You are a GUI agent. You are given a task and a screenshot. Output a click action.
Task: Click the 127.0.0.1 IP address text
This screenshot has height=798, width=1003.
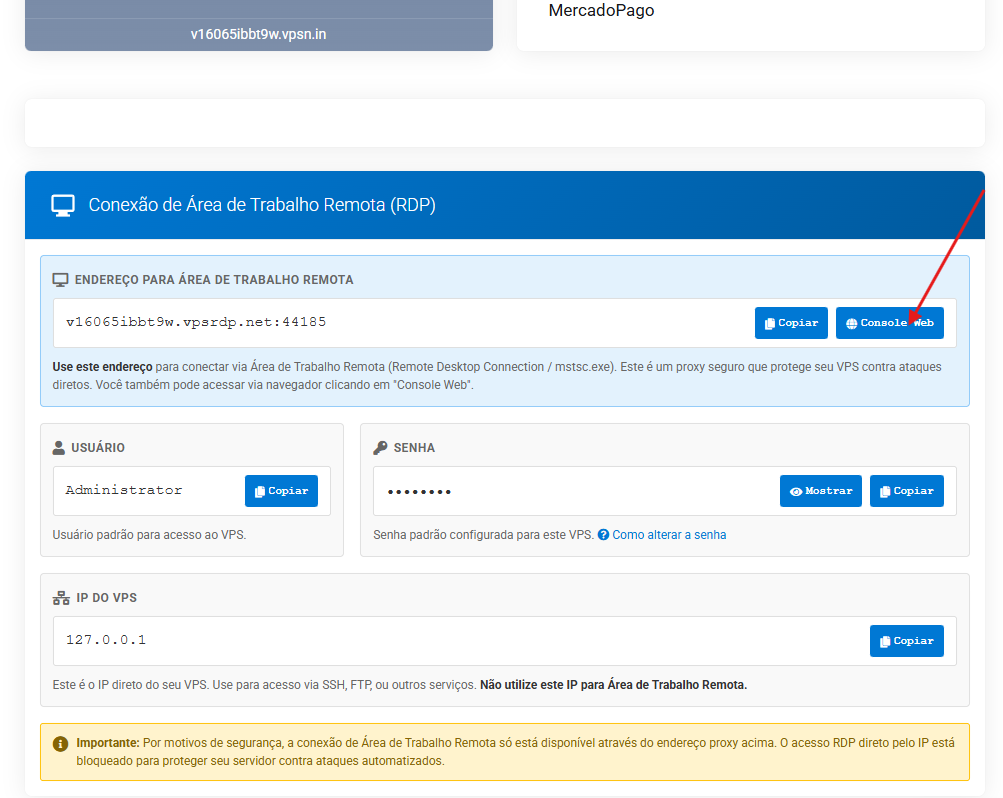[106, 640]
